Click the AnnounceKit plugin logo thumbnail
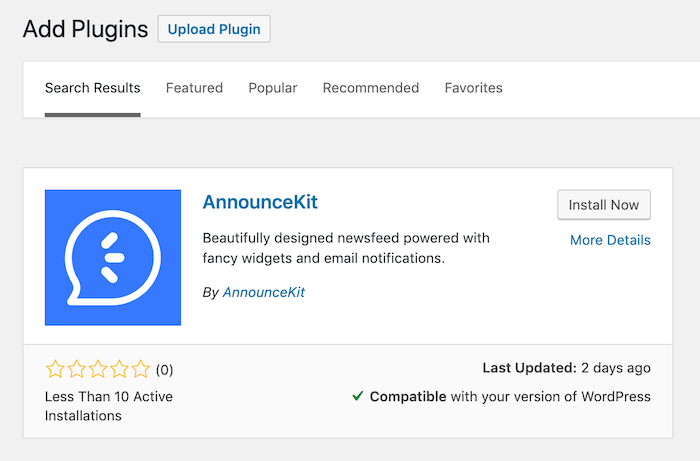Screen dimensions: 700x461 [x=113, y=257]
